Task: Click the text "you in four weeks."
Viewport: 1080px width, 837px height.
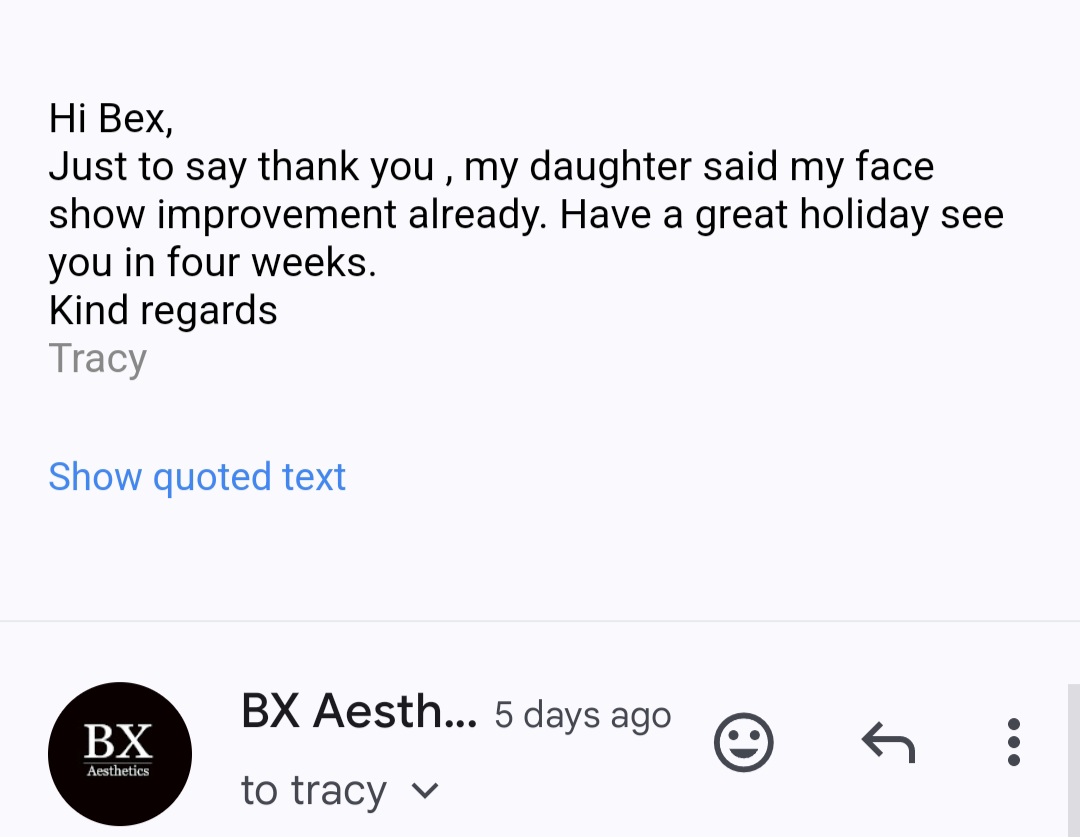Action: point(213,262)
